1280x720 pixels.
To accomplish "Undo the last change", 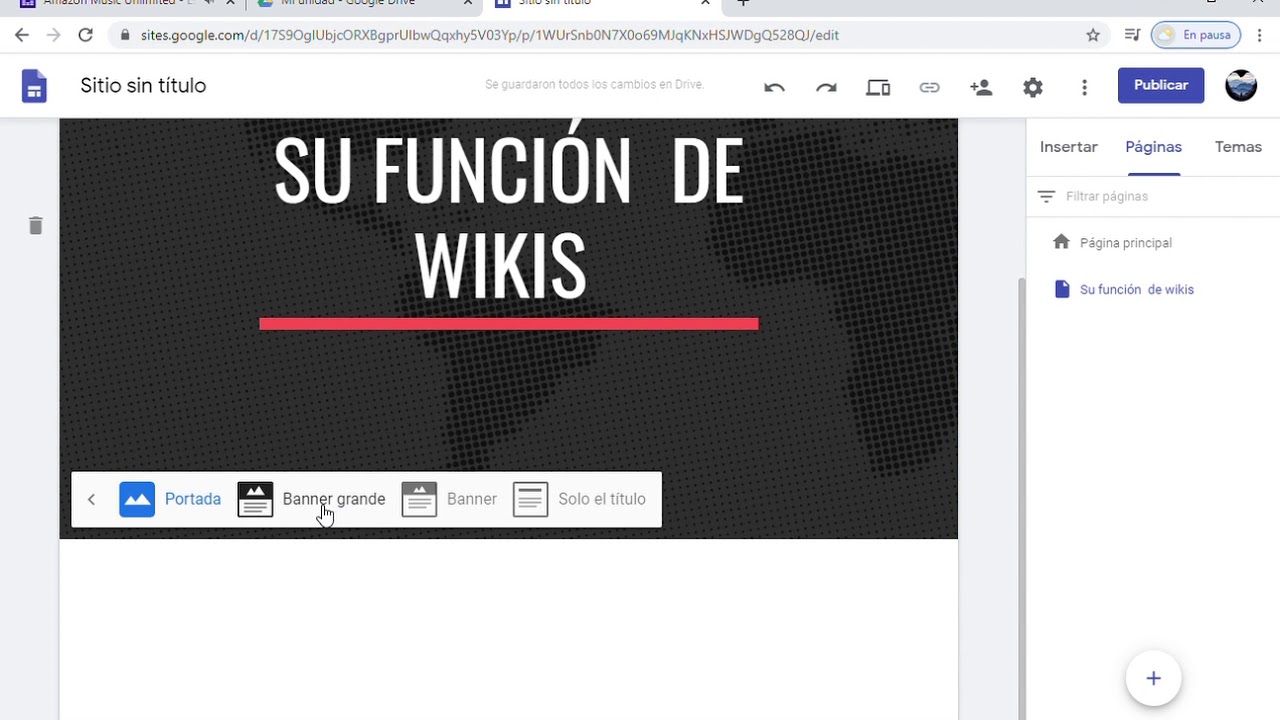I will click(x=774, y=87).
